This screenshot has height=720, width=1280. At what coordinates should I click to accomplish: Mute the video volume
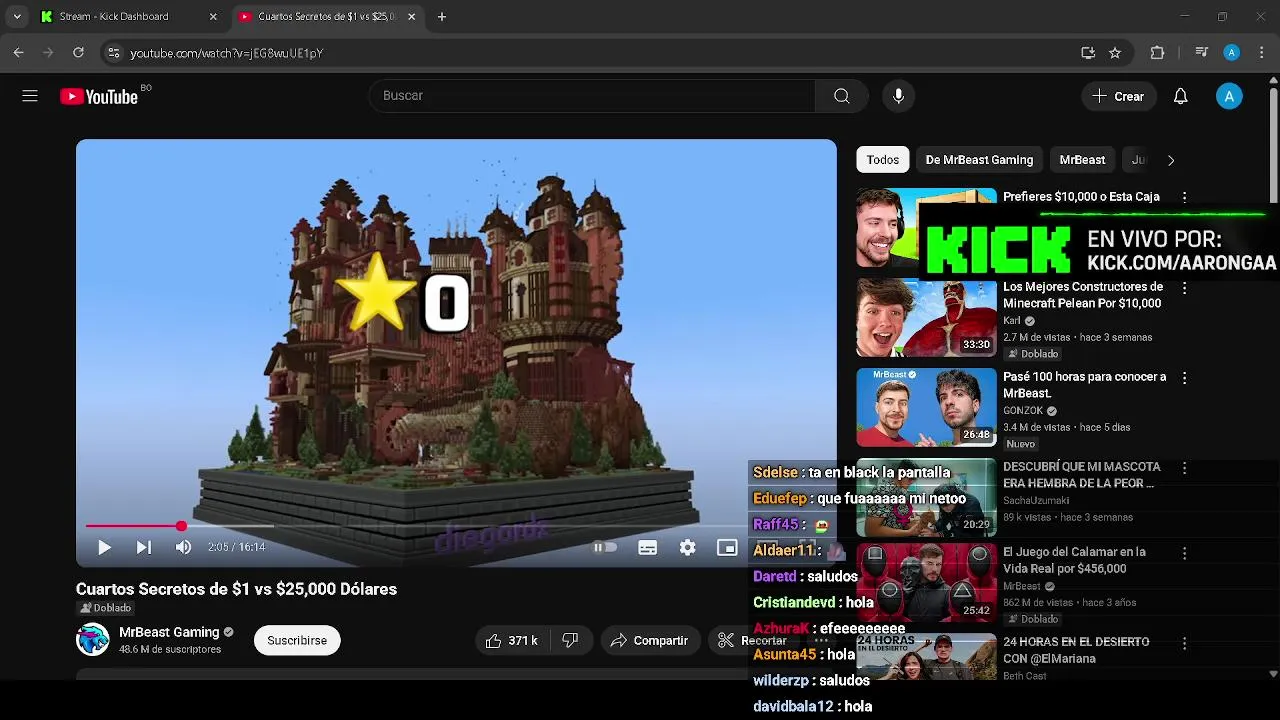pyautogui.click(x=183, y=547)
